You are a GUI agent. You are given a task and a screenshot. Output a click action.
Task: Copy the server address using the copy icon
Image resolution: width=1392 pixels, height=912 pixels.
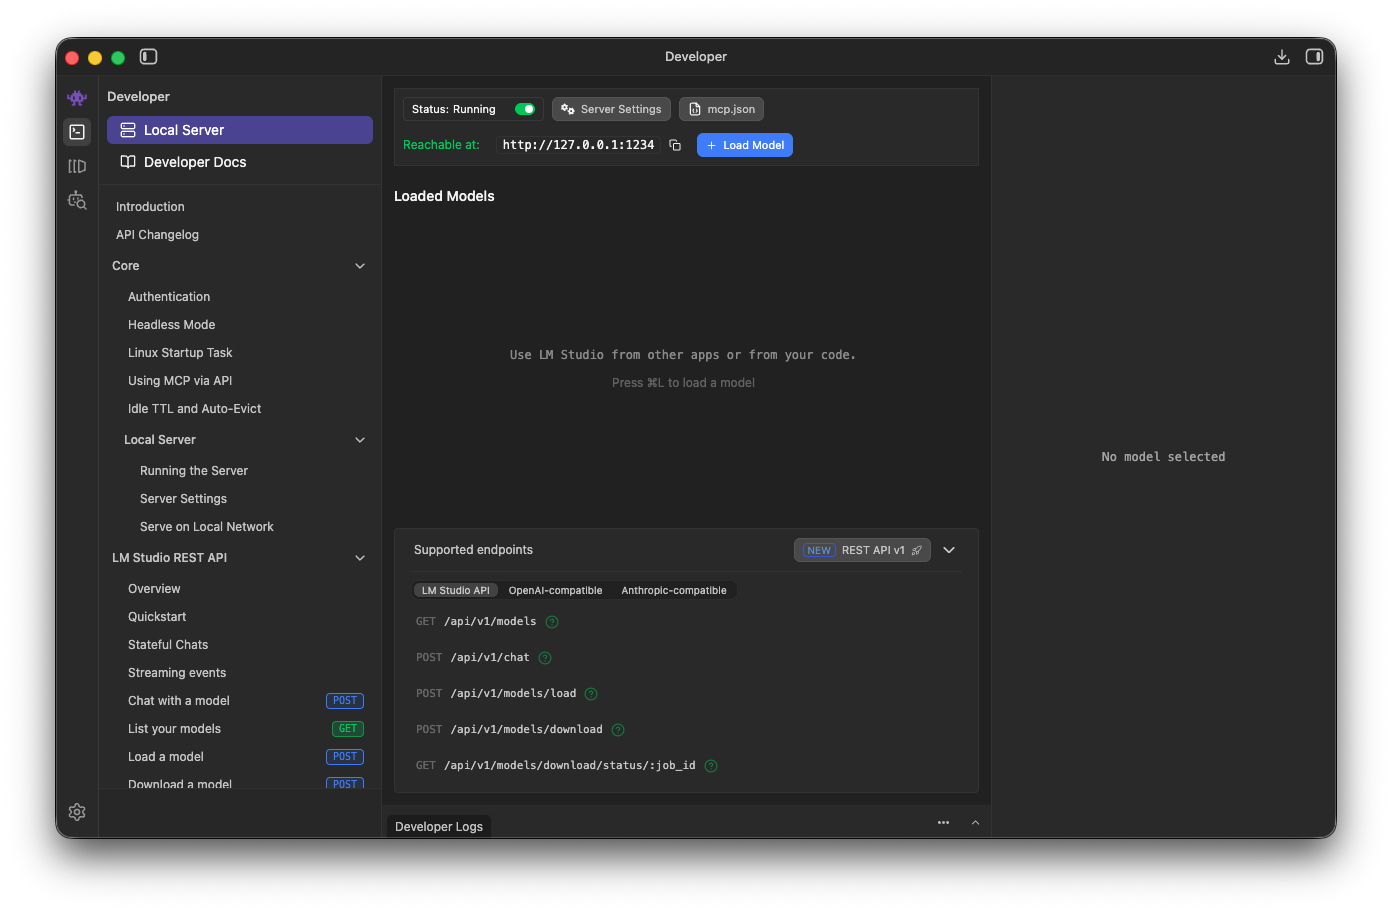[x=674, y=144]
